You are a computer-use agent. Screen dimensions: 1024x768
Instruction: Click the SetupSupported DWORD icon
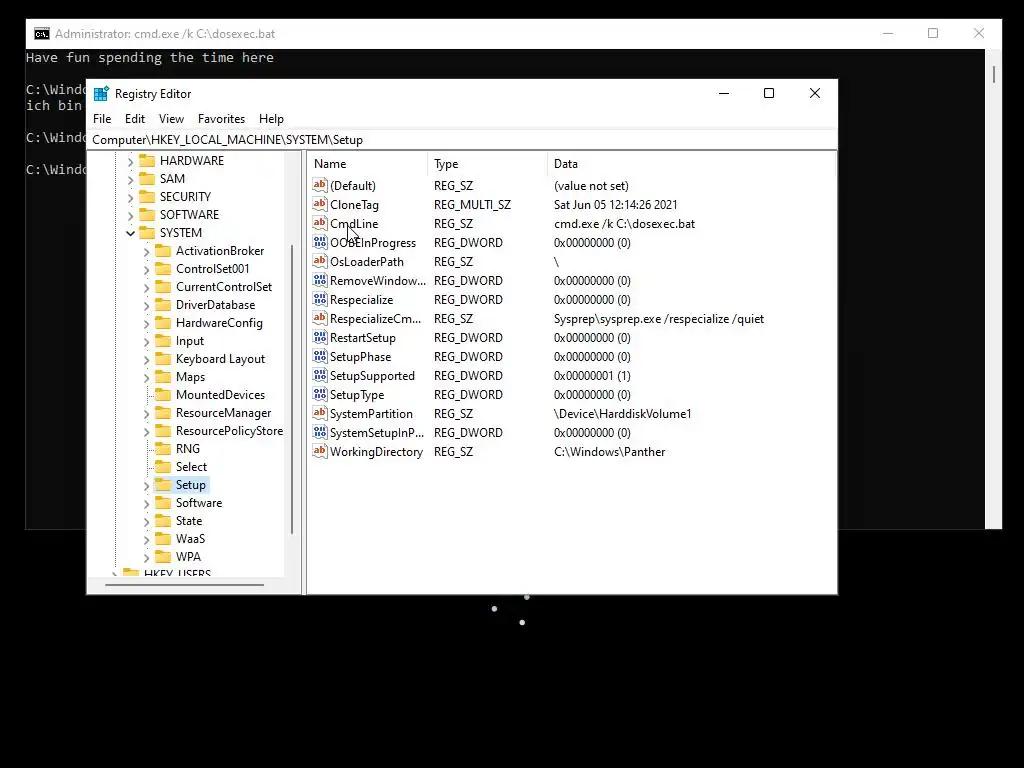[319, 376]
